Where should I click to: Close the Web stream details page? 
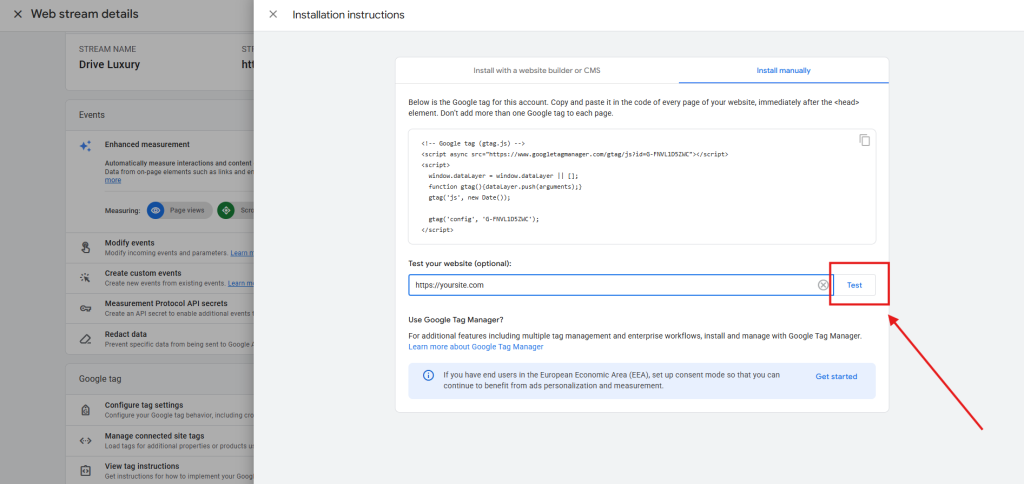(17, 15)
